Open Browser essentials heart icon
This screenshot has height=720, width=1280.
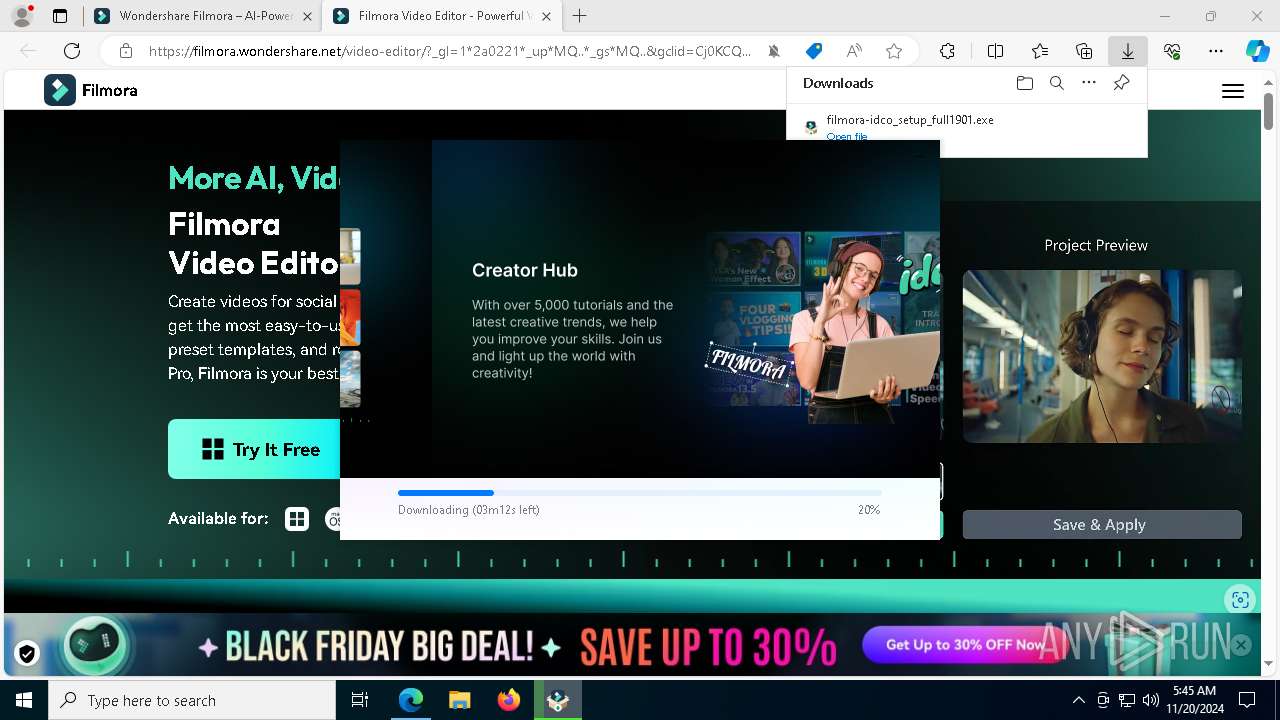pos(1172,51)
